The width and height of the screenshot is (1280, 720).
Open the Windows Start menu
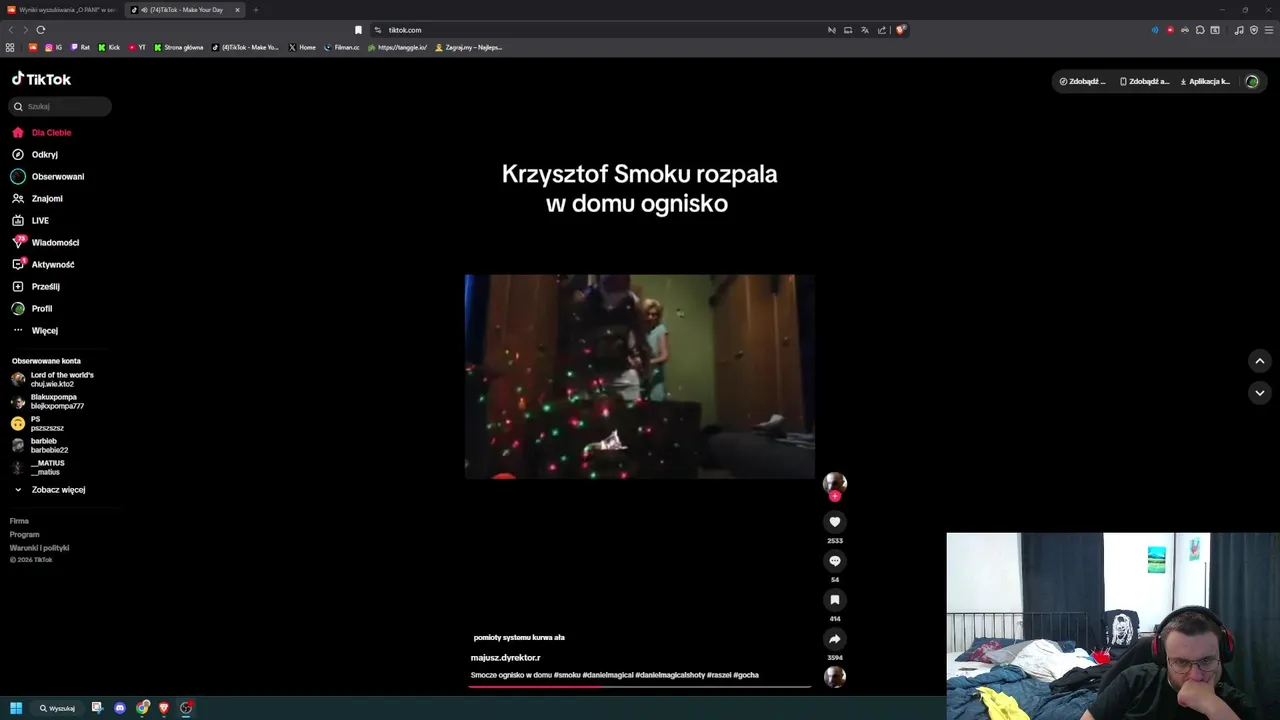(16, 708)
